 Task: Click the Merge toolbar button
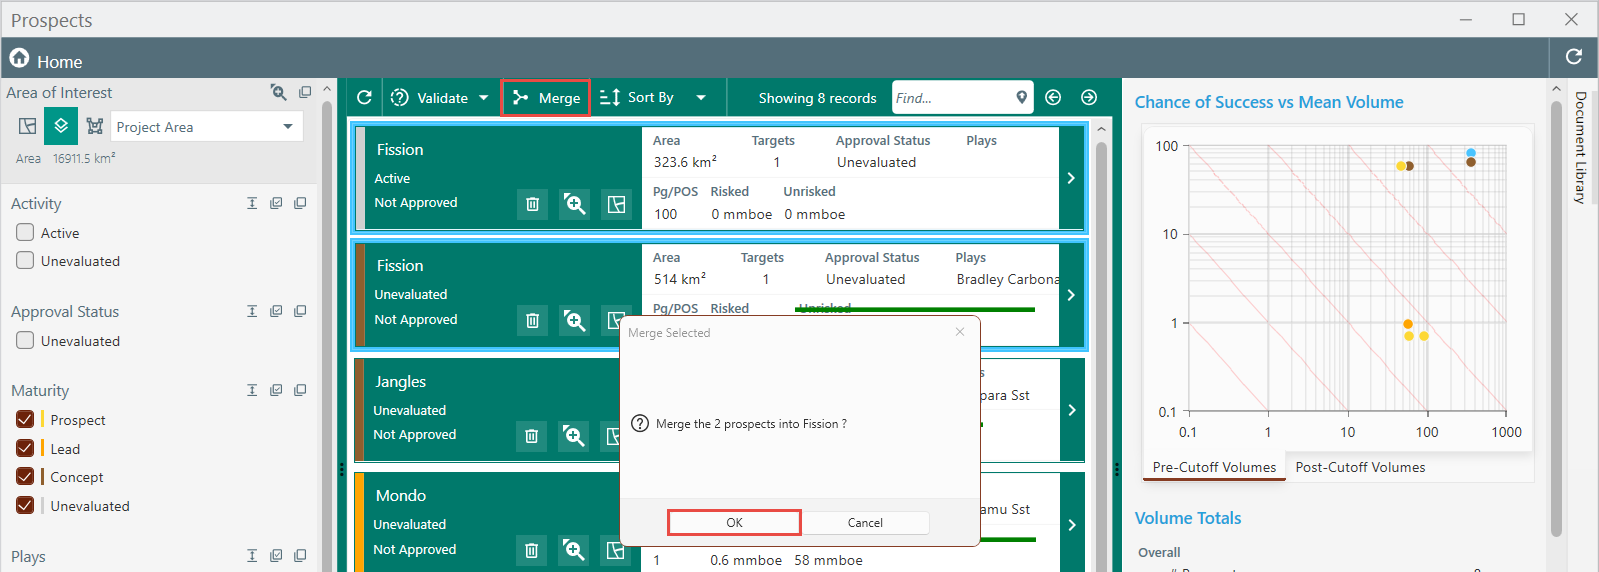[546, 98]
